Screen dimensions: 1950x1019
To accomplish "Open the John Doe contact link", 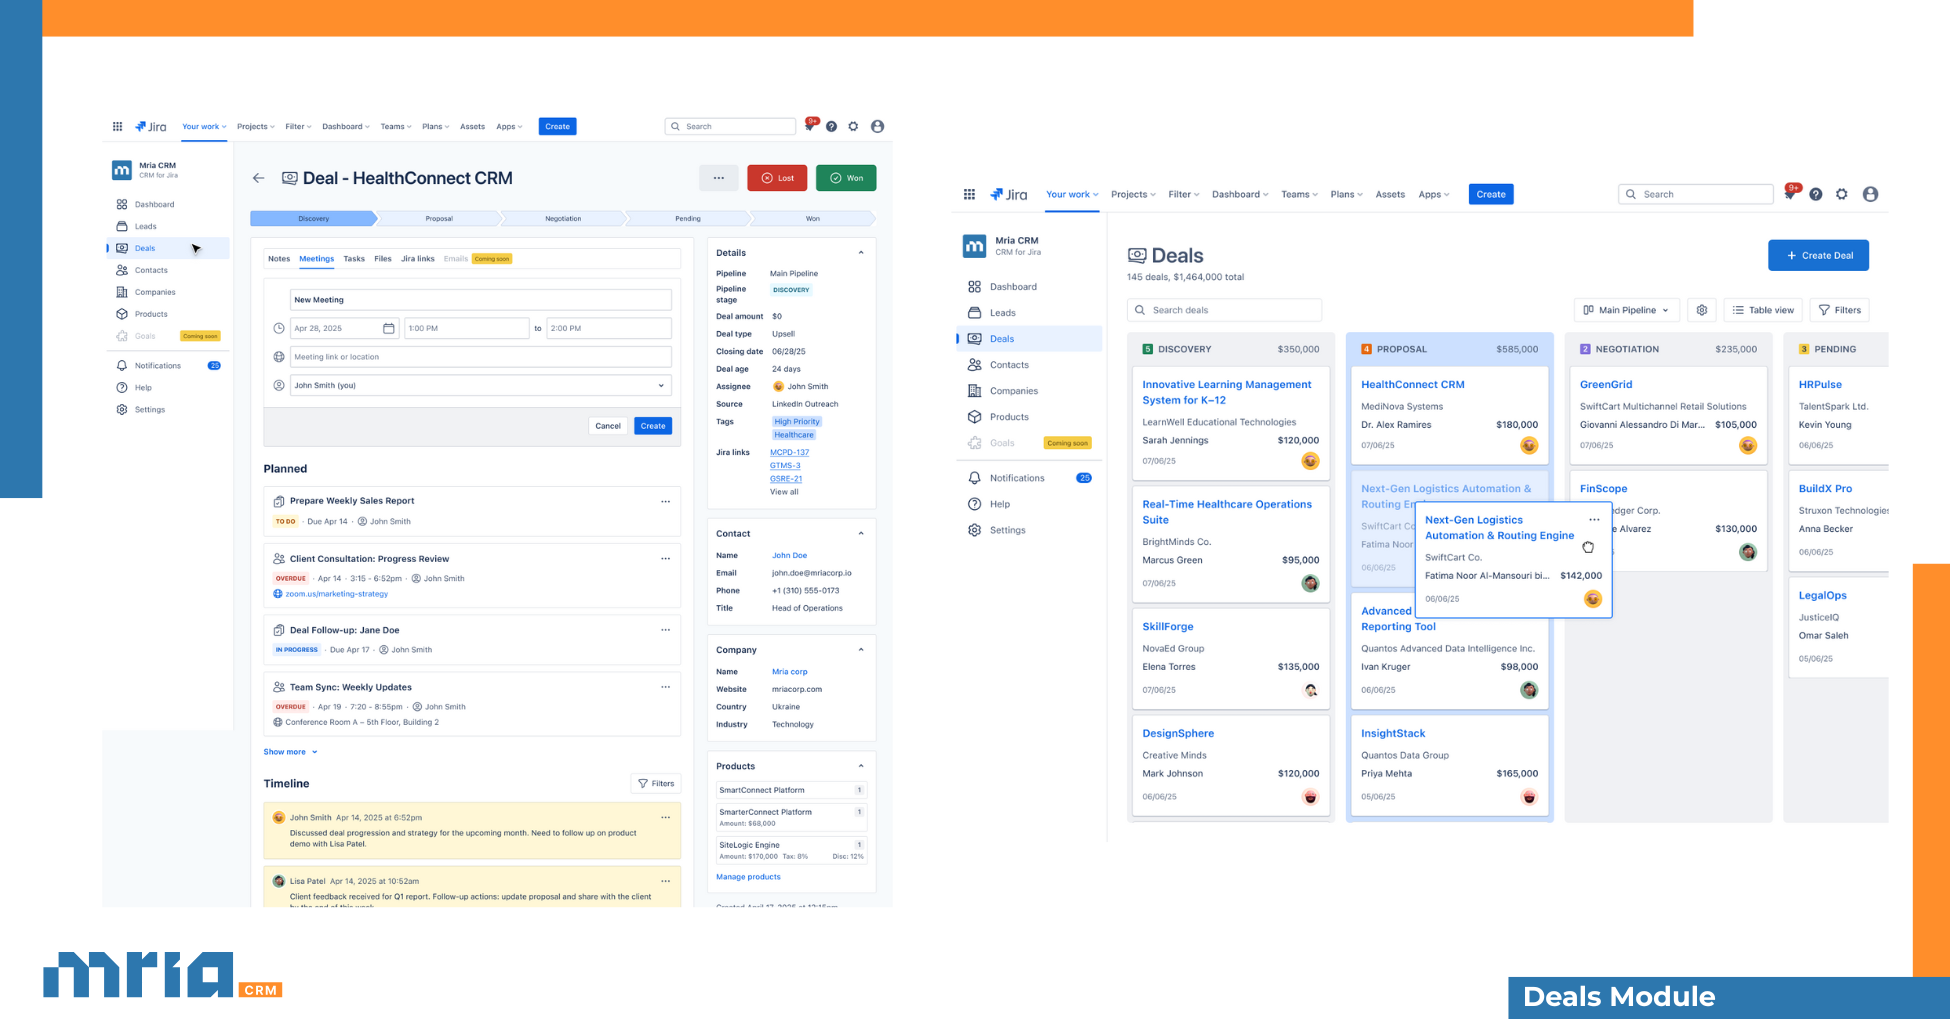I will pyautogui.click(x=789, y=556).
